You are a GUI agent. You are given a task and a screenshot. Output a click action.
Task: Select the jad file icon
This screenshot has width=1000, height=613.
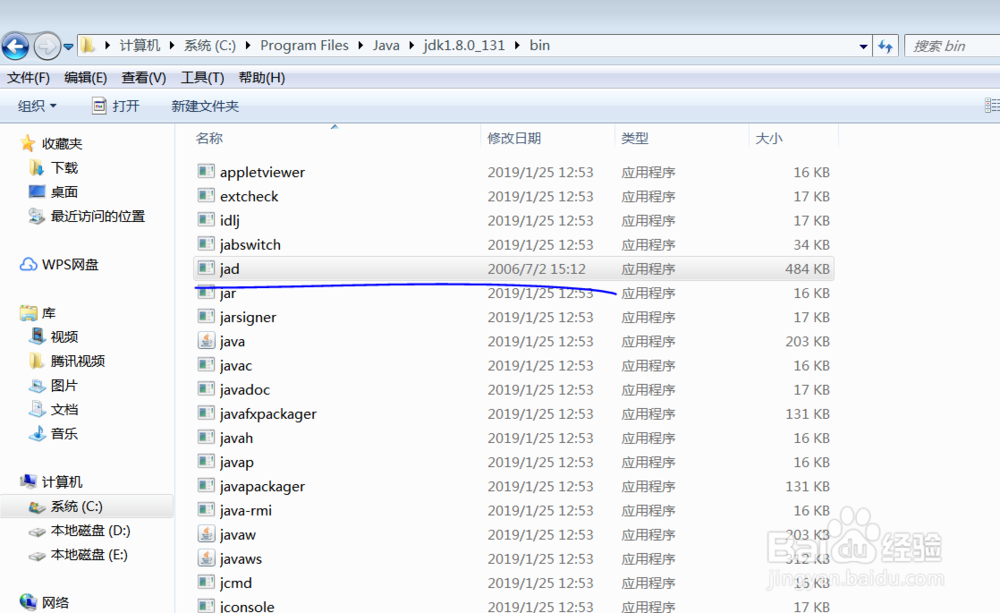(x=206, y=268)
